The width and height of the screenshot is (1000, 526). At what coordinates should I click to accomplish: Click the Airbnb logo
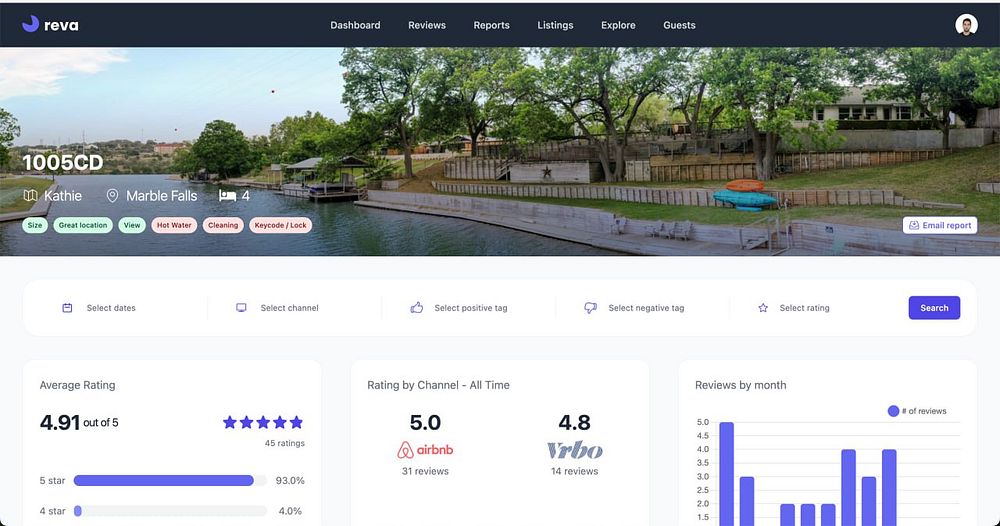[x=425, y=450]
